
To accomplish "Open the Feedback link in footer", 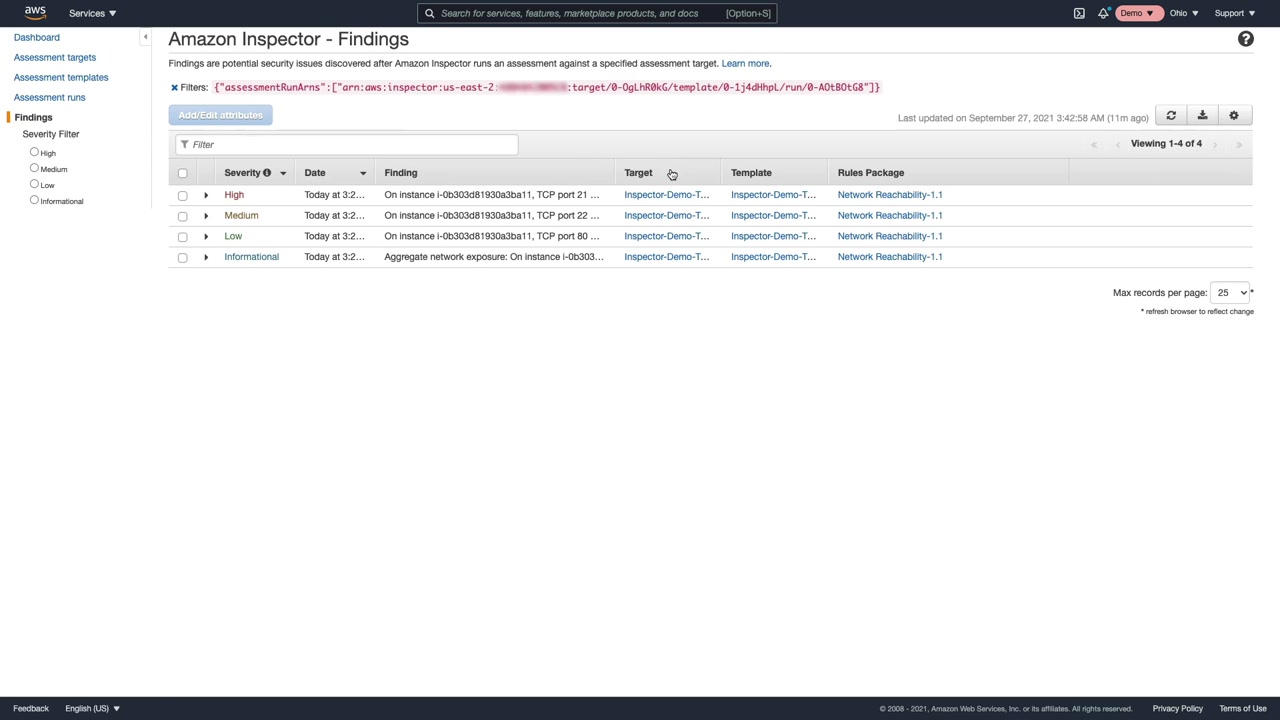I will tap(31, 709).
